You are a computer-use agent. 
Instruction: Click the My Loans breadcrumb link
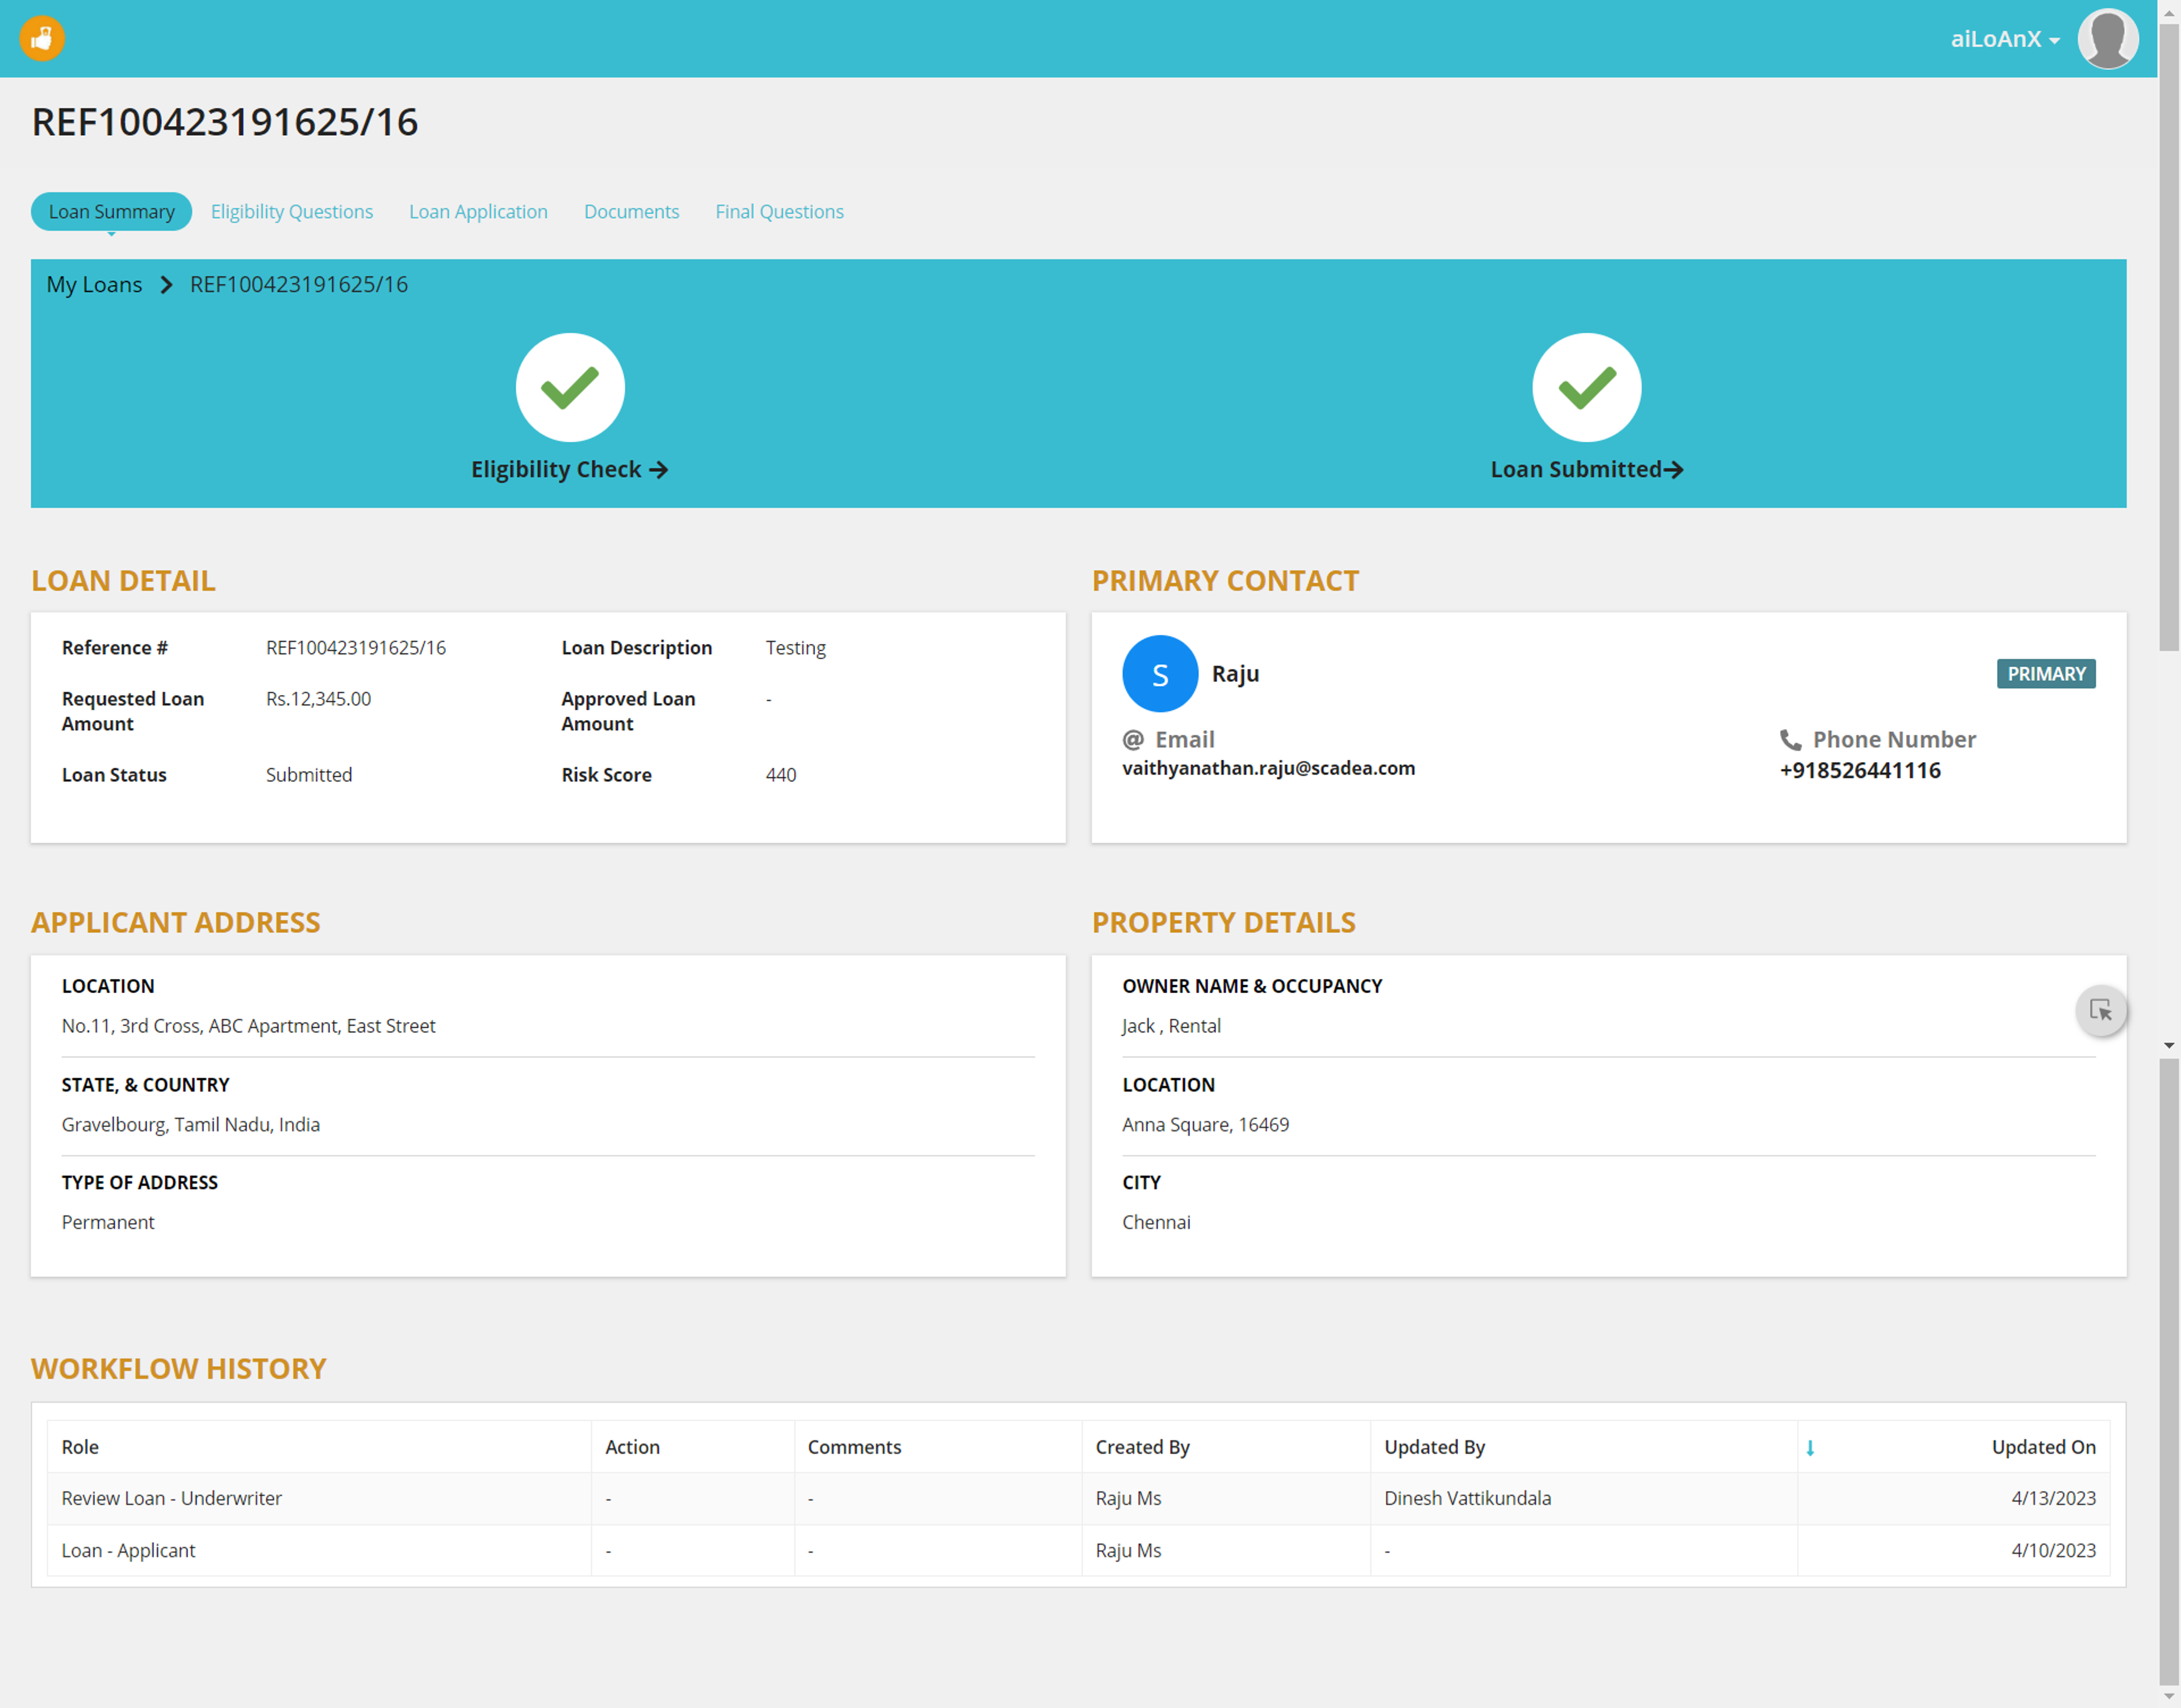pos(94,285)
